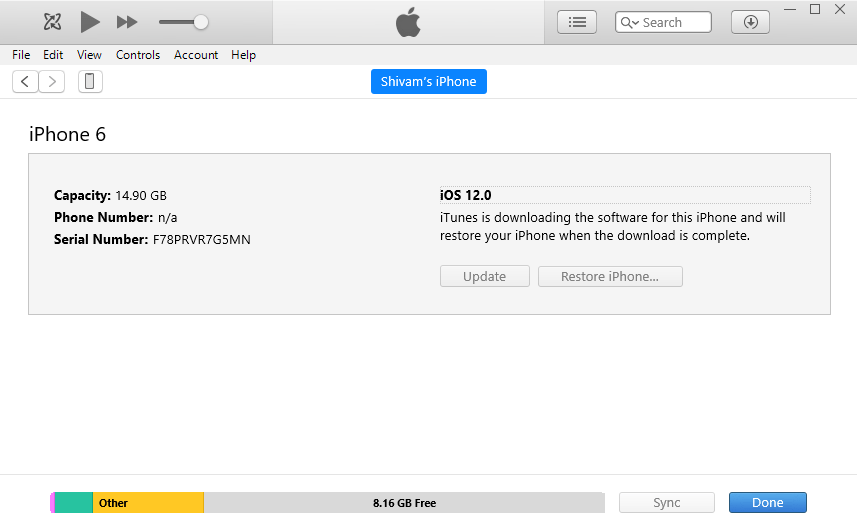Image resolution: width=857 pixels, height=530 pixels.
Task: Click the Restore iPhone... button
Action: pyautogui.click(x=610, y=276)
